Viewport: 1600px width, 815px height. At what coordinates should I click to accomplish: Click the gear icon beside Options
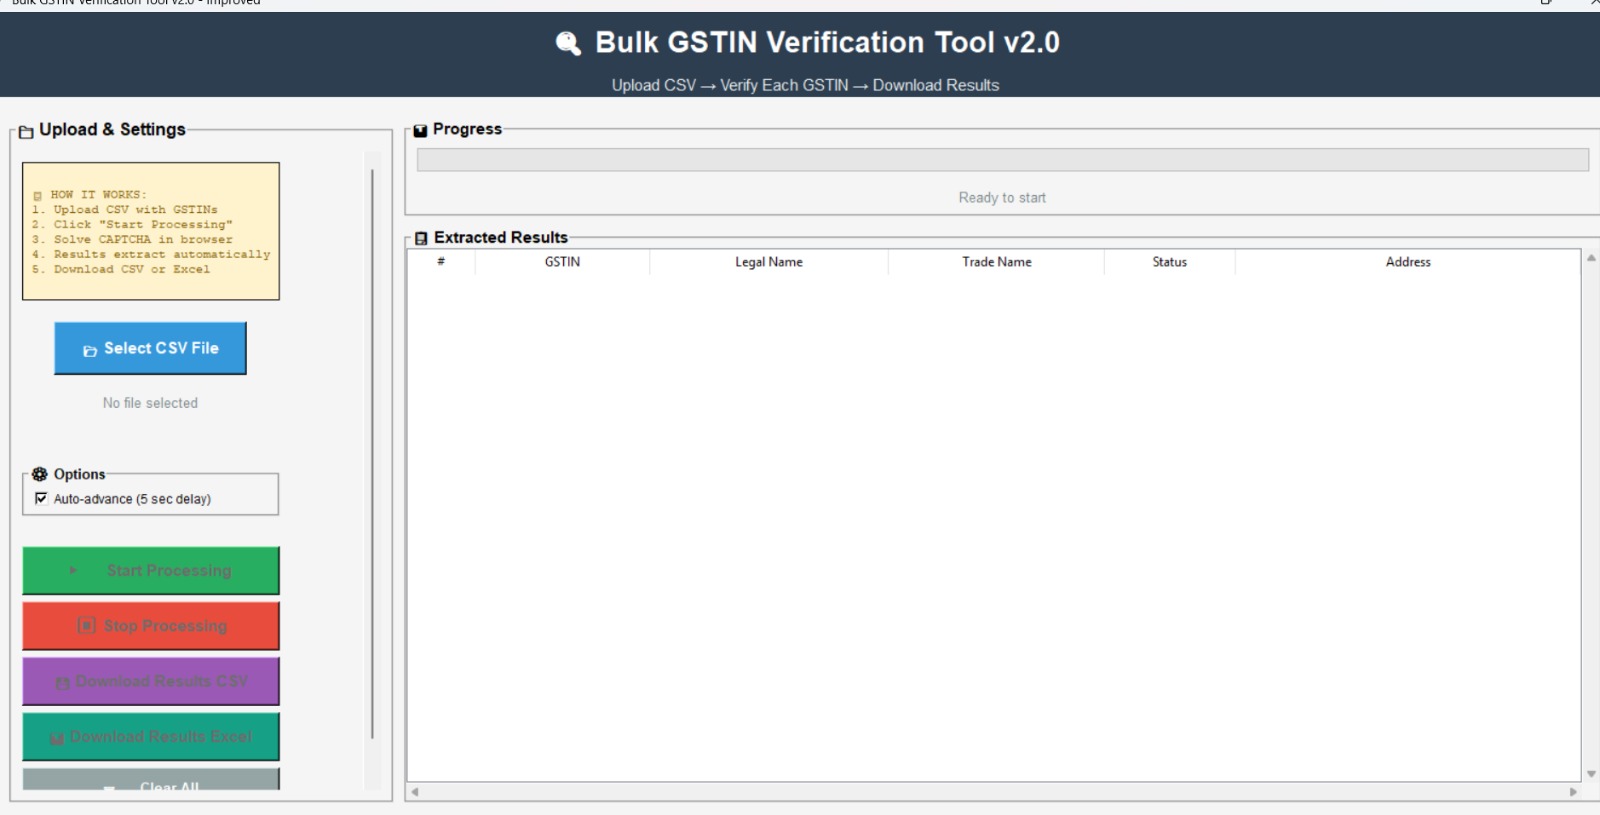[40, 474]
